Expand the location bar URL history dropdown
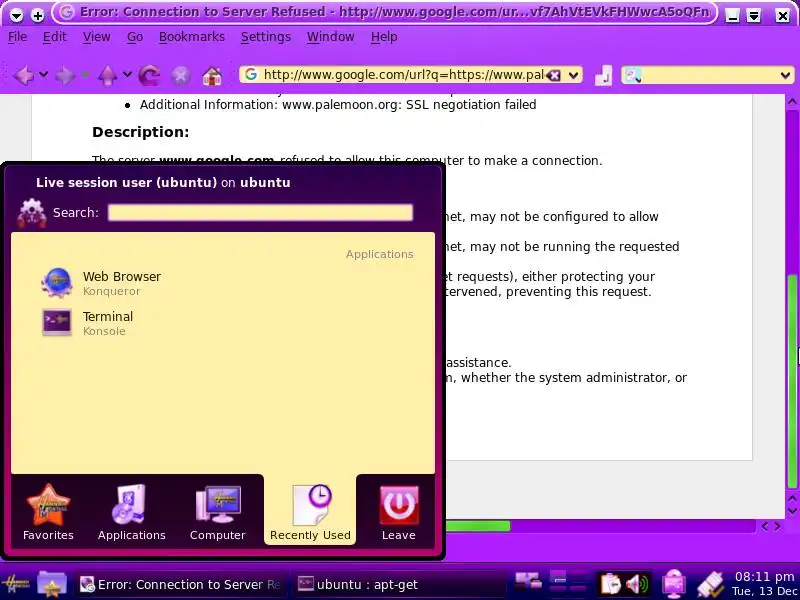Viewport: 800px width, 600px height. tap(573, 76)
